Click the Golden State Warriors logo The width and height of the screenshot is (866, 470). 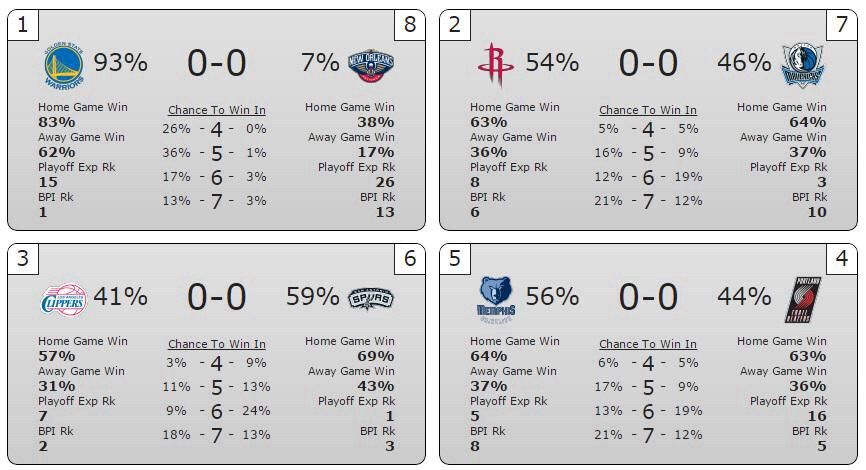[x=64, y=65]
